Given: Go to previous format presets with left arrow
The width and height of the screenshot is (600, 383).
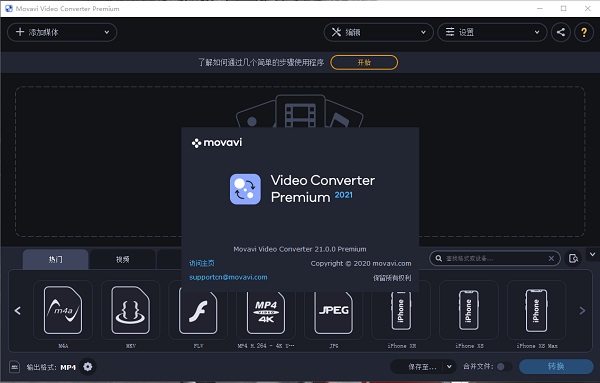Looking at the screenshot, I should coord(18,310).
